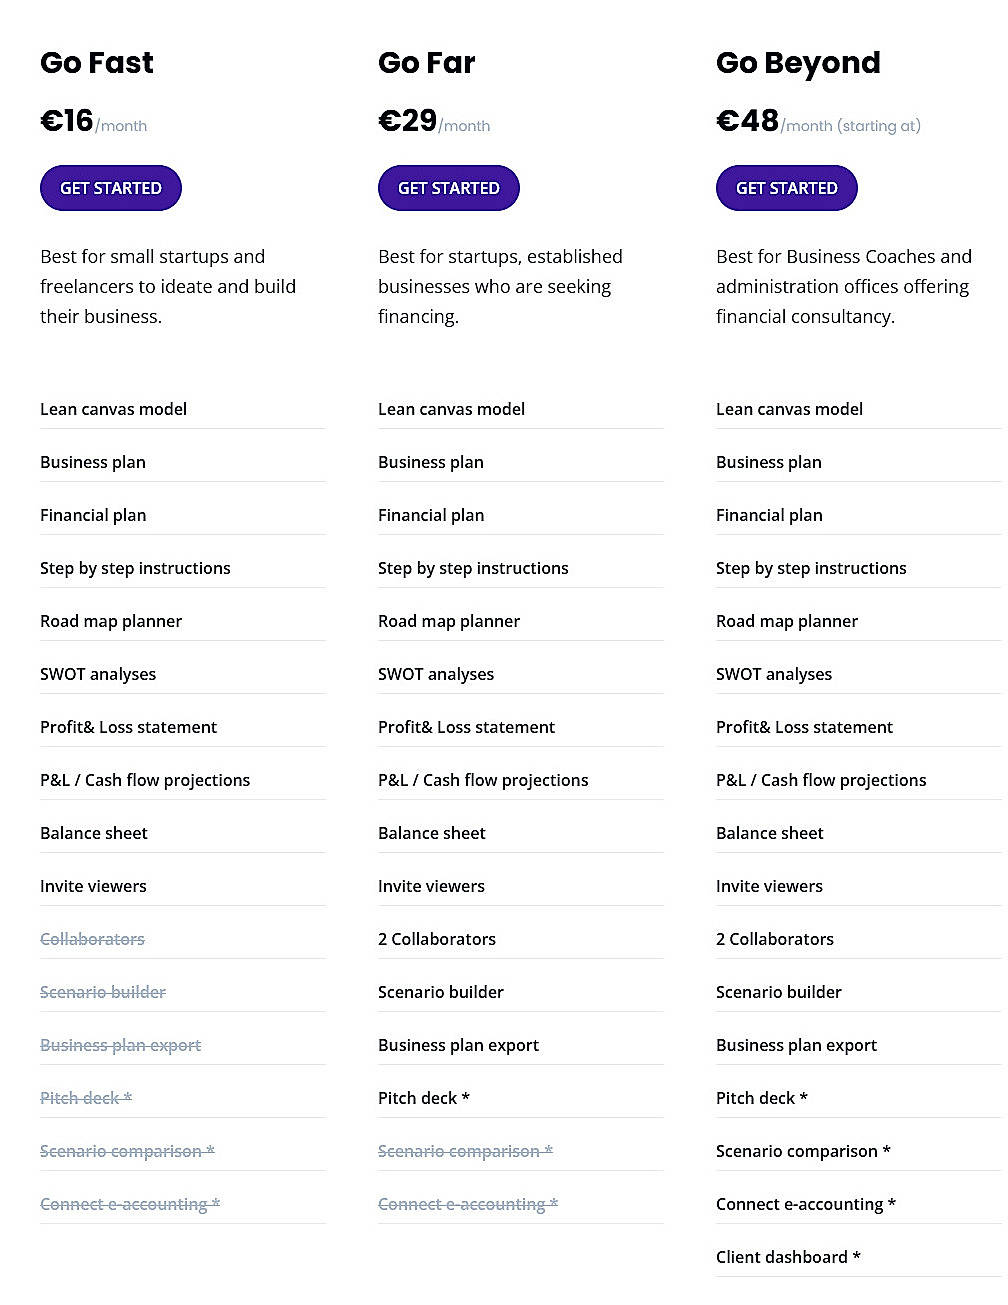Click Balance sheet under Go Beyond

coord(770,832)
